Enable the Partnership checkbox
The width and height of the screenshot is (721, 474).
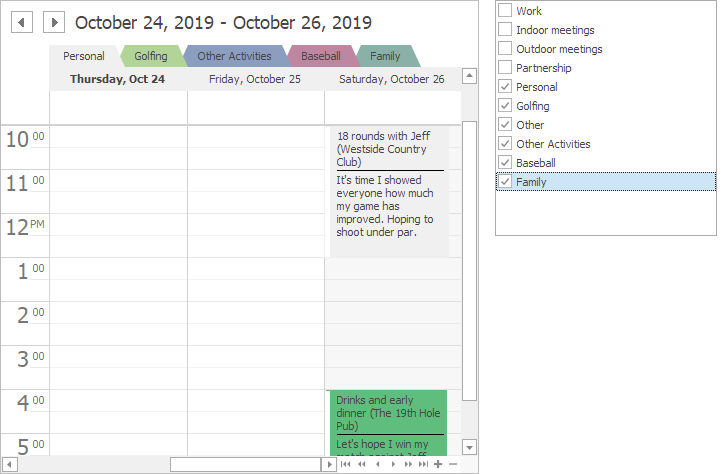coord(505,67)
